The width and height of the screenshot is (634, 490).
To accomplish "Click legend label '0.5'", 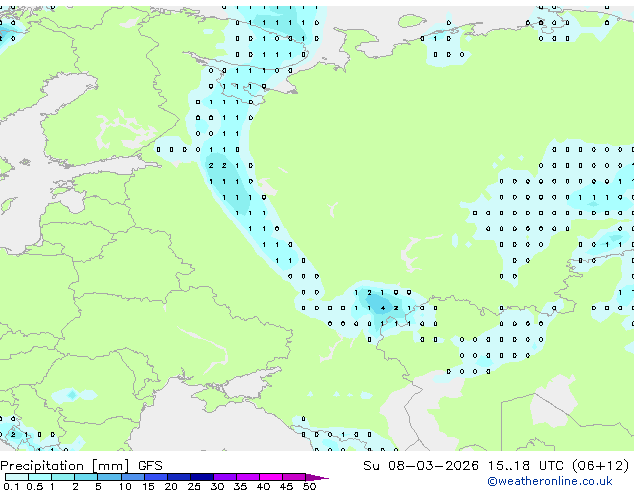I will (x=34, y=486).
